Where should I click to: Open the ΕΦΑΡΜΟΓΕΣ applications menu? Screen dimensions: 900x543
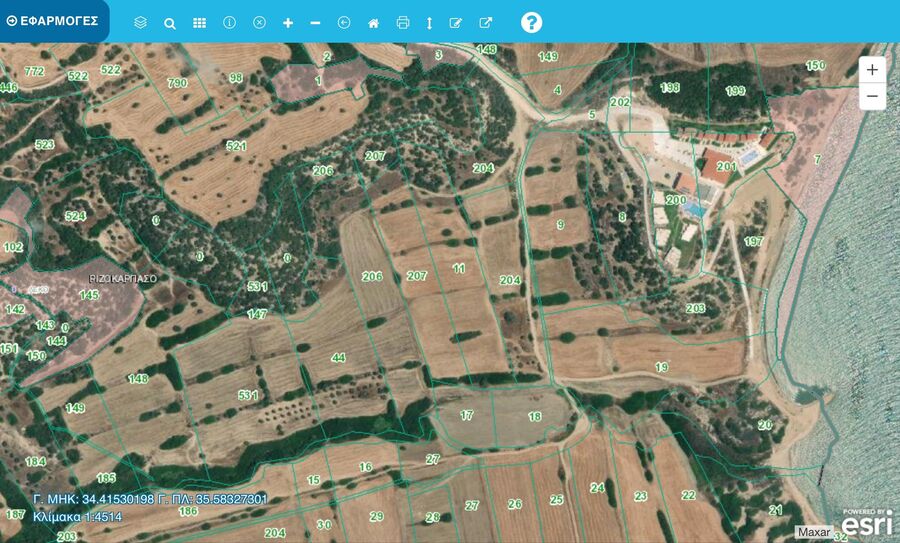(53, 20)
